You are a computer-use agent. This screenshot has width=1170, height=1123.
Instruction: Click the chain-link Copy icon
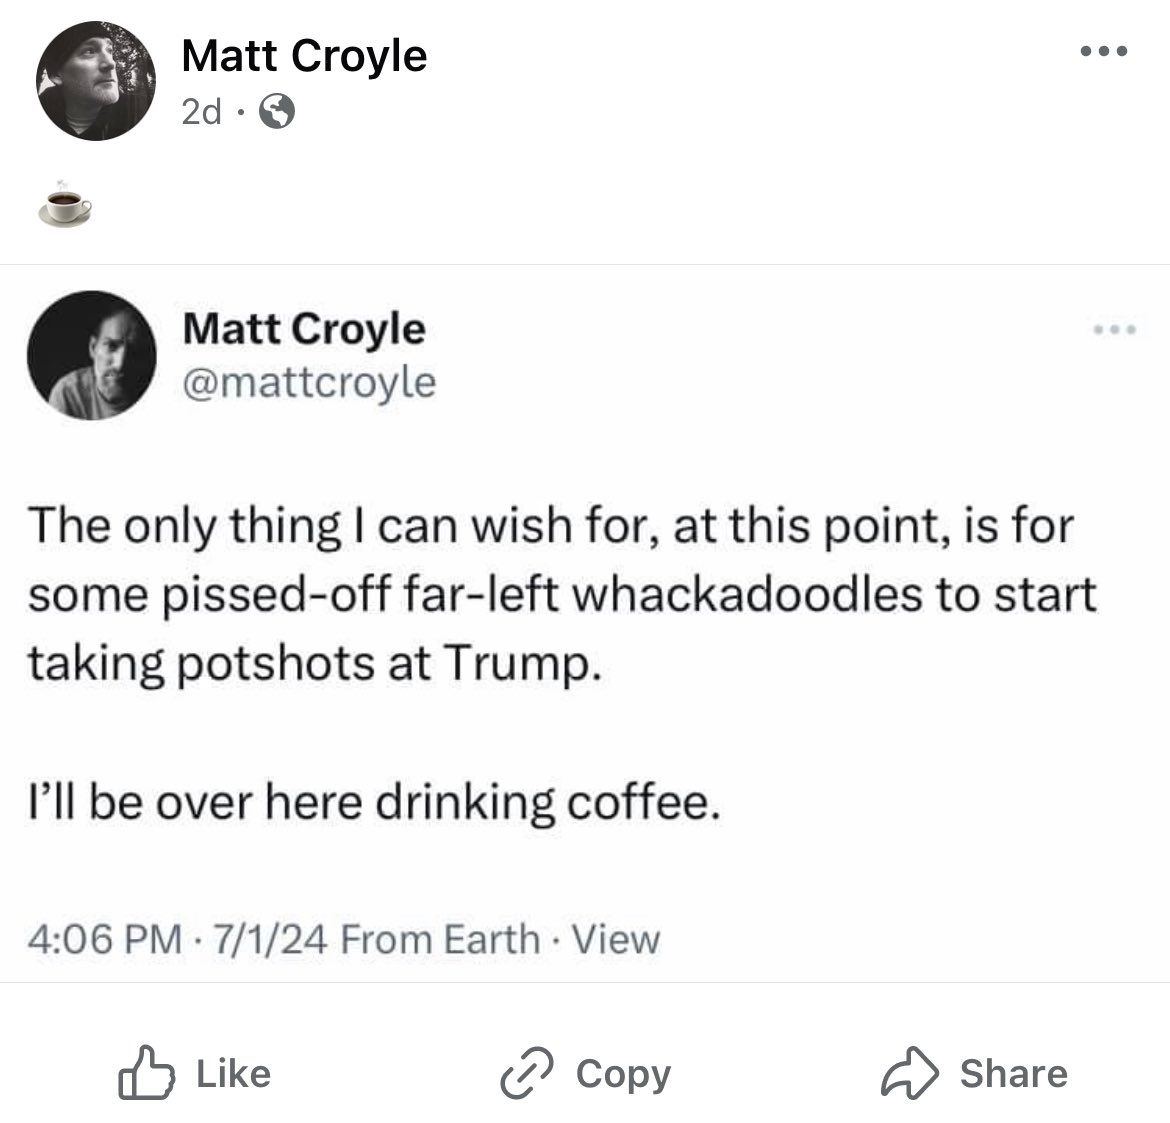(x=526, y=1073)
